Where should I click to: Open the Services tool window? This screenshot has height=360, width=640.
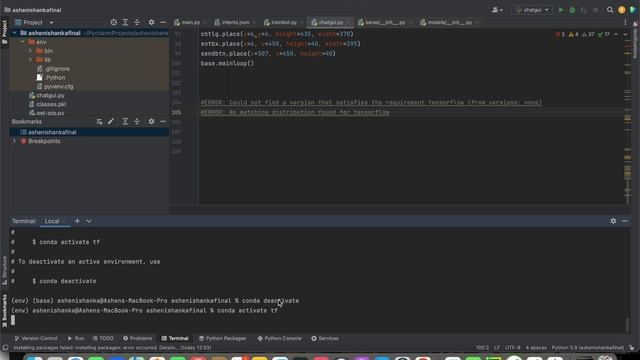point(325,338)
